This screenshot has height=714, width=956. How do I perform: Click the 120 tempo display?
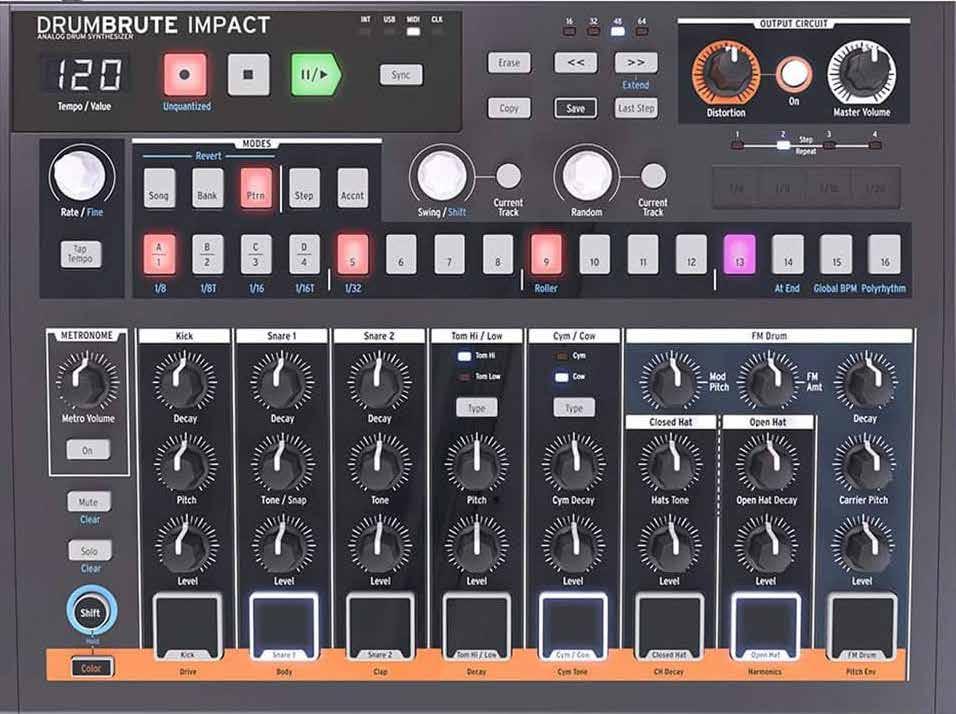coord(85,75)
